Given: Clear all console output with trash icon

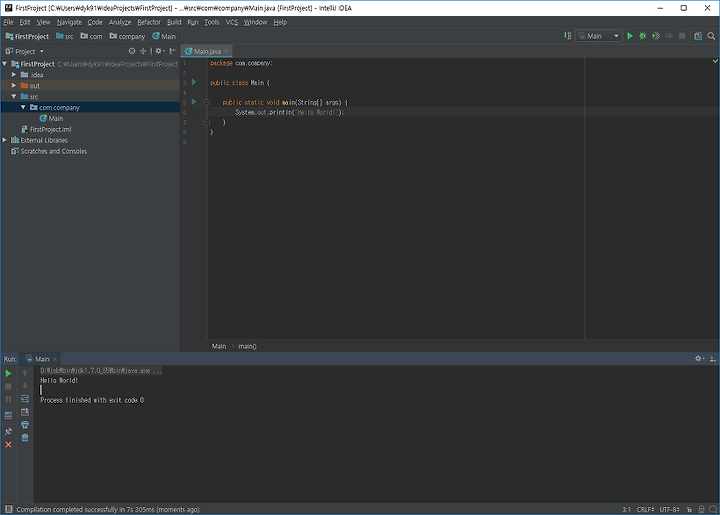Looking at the screenshot, I should [x=25, y=437].
